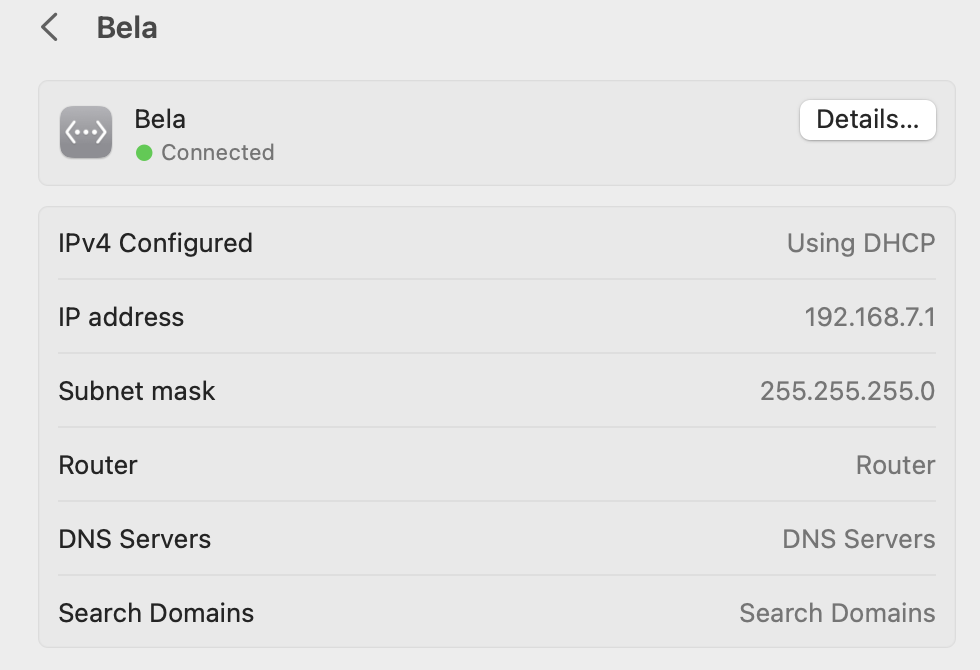Screen dimensions: 980x670
Task: Click the 192.168.7.1 IP address value
Action: [869, 317]
